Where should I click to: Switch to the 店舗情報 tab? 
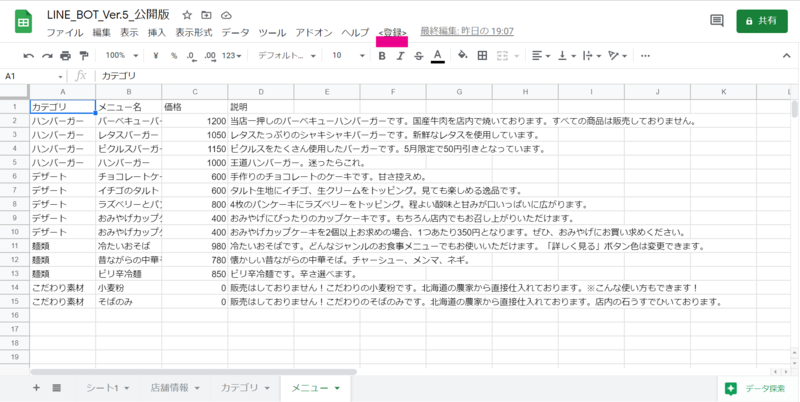click(174, 388)
